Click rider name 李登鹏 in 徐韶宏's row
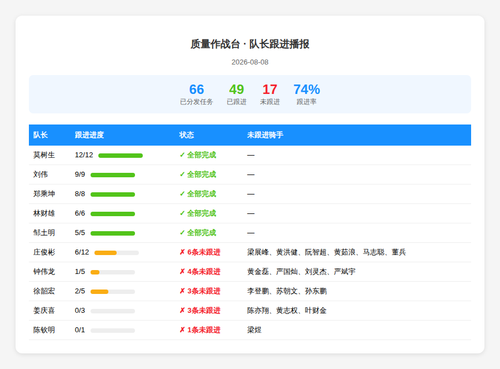 pyautogui.click(x=258, y=291)
